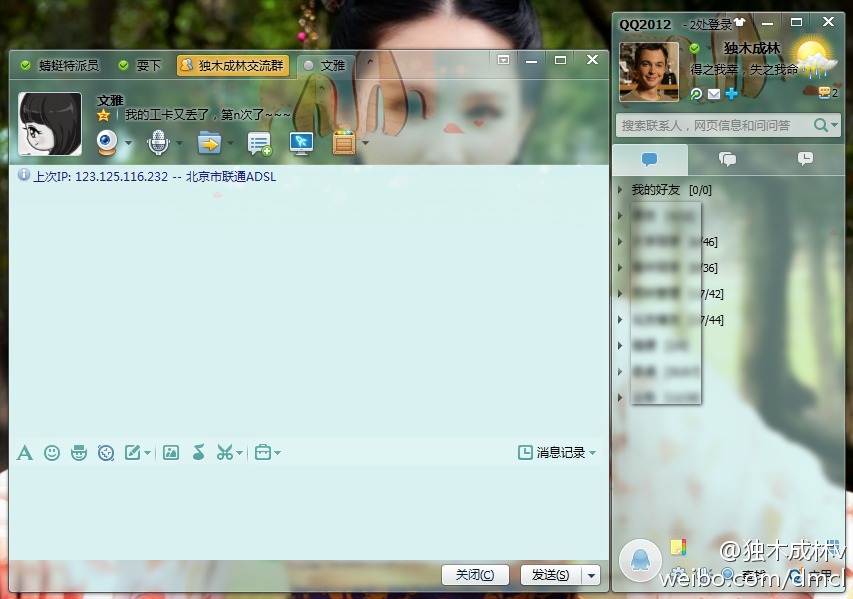Viewport: 853px width, 599px height.
Task: Open the handwriting pad dropdown arrow
Action: 147,453
